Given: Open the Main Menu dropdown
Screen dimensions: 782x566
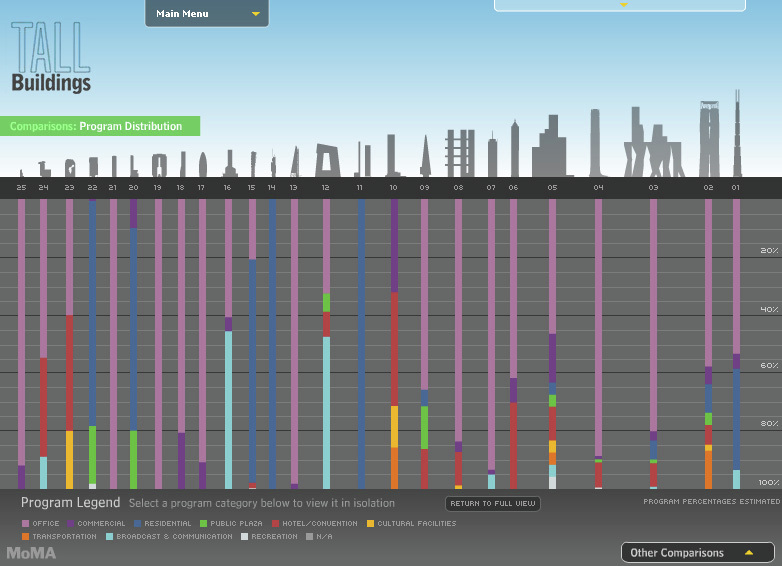Looking at the screenshot, I should tap(206, 13).
